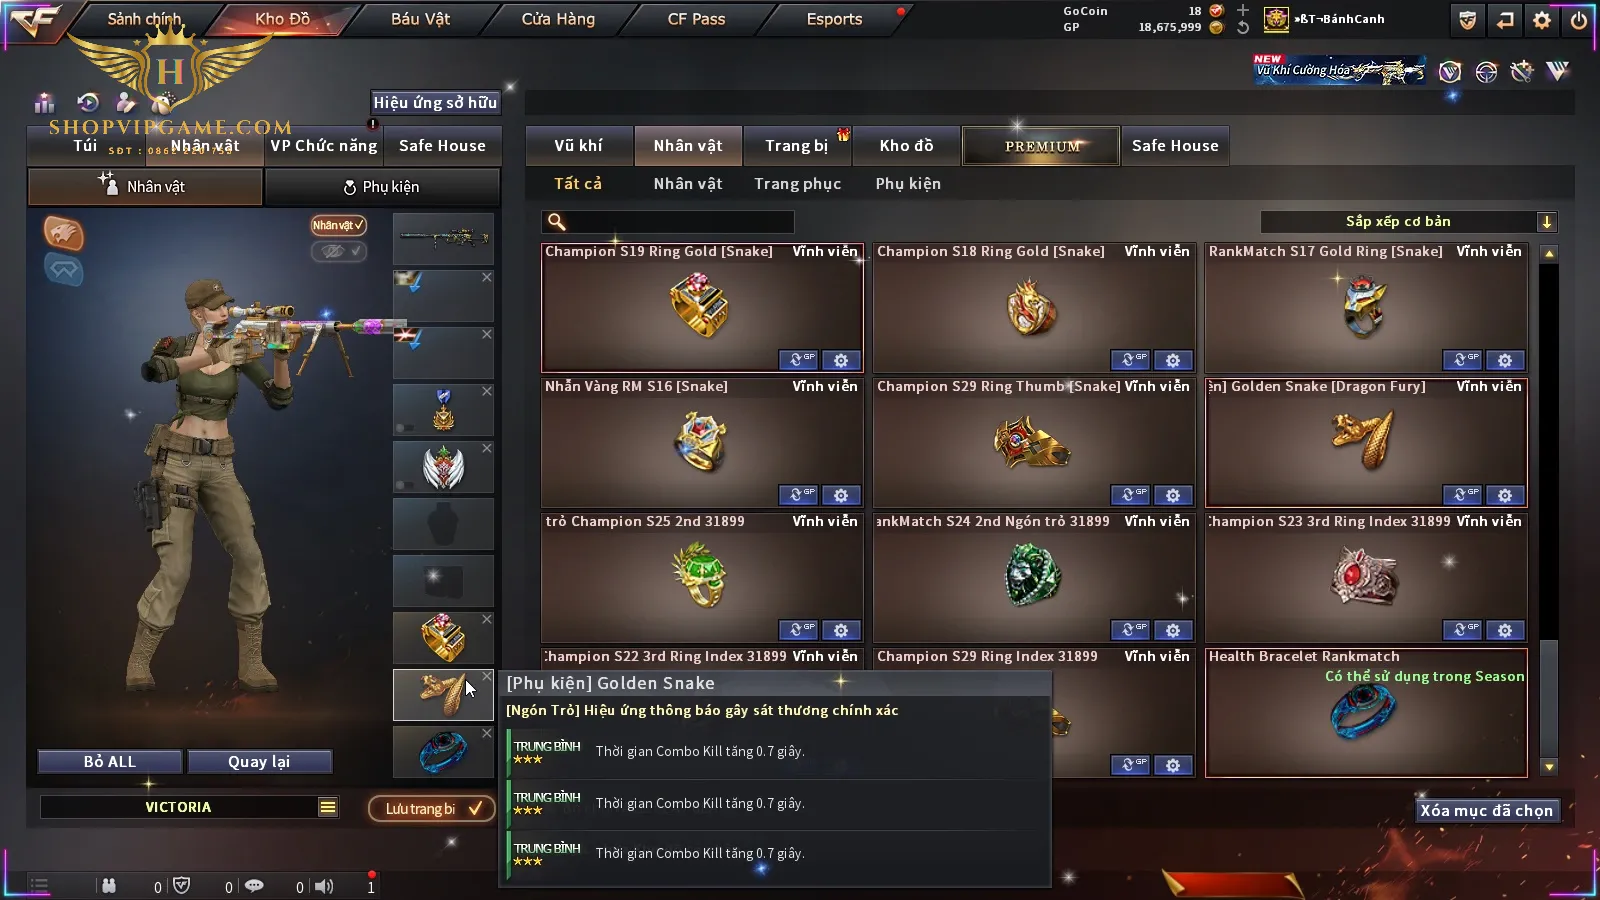1600x900 pixels.
Task: Switch to the Vũ khí tab
Action: (x=579, y=146)
